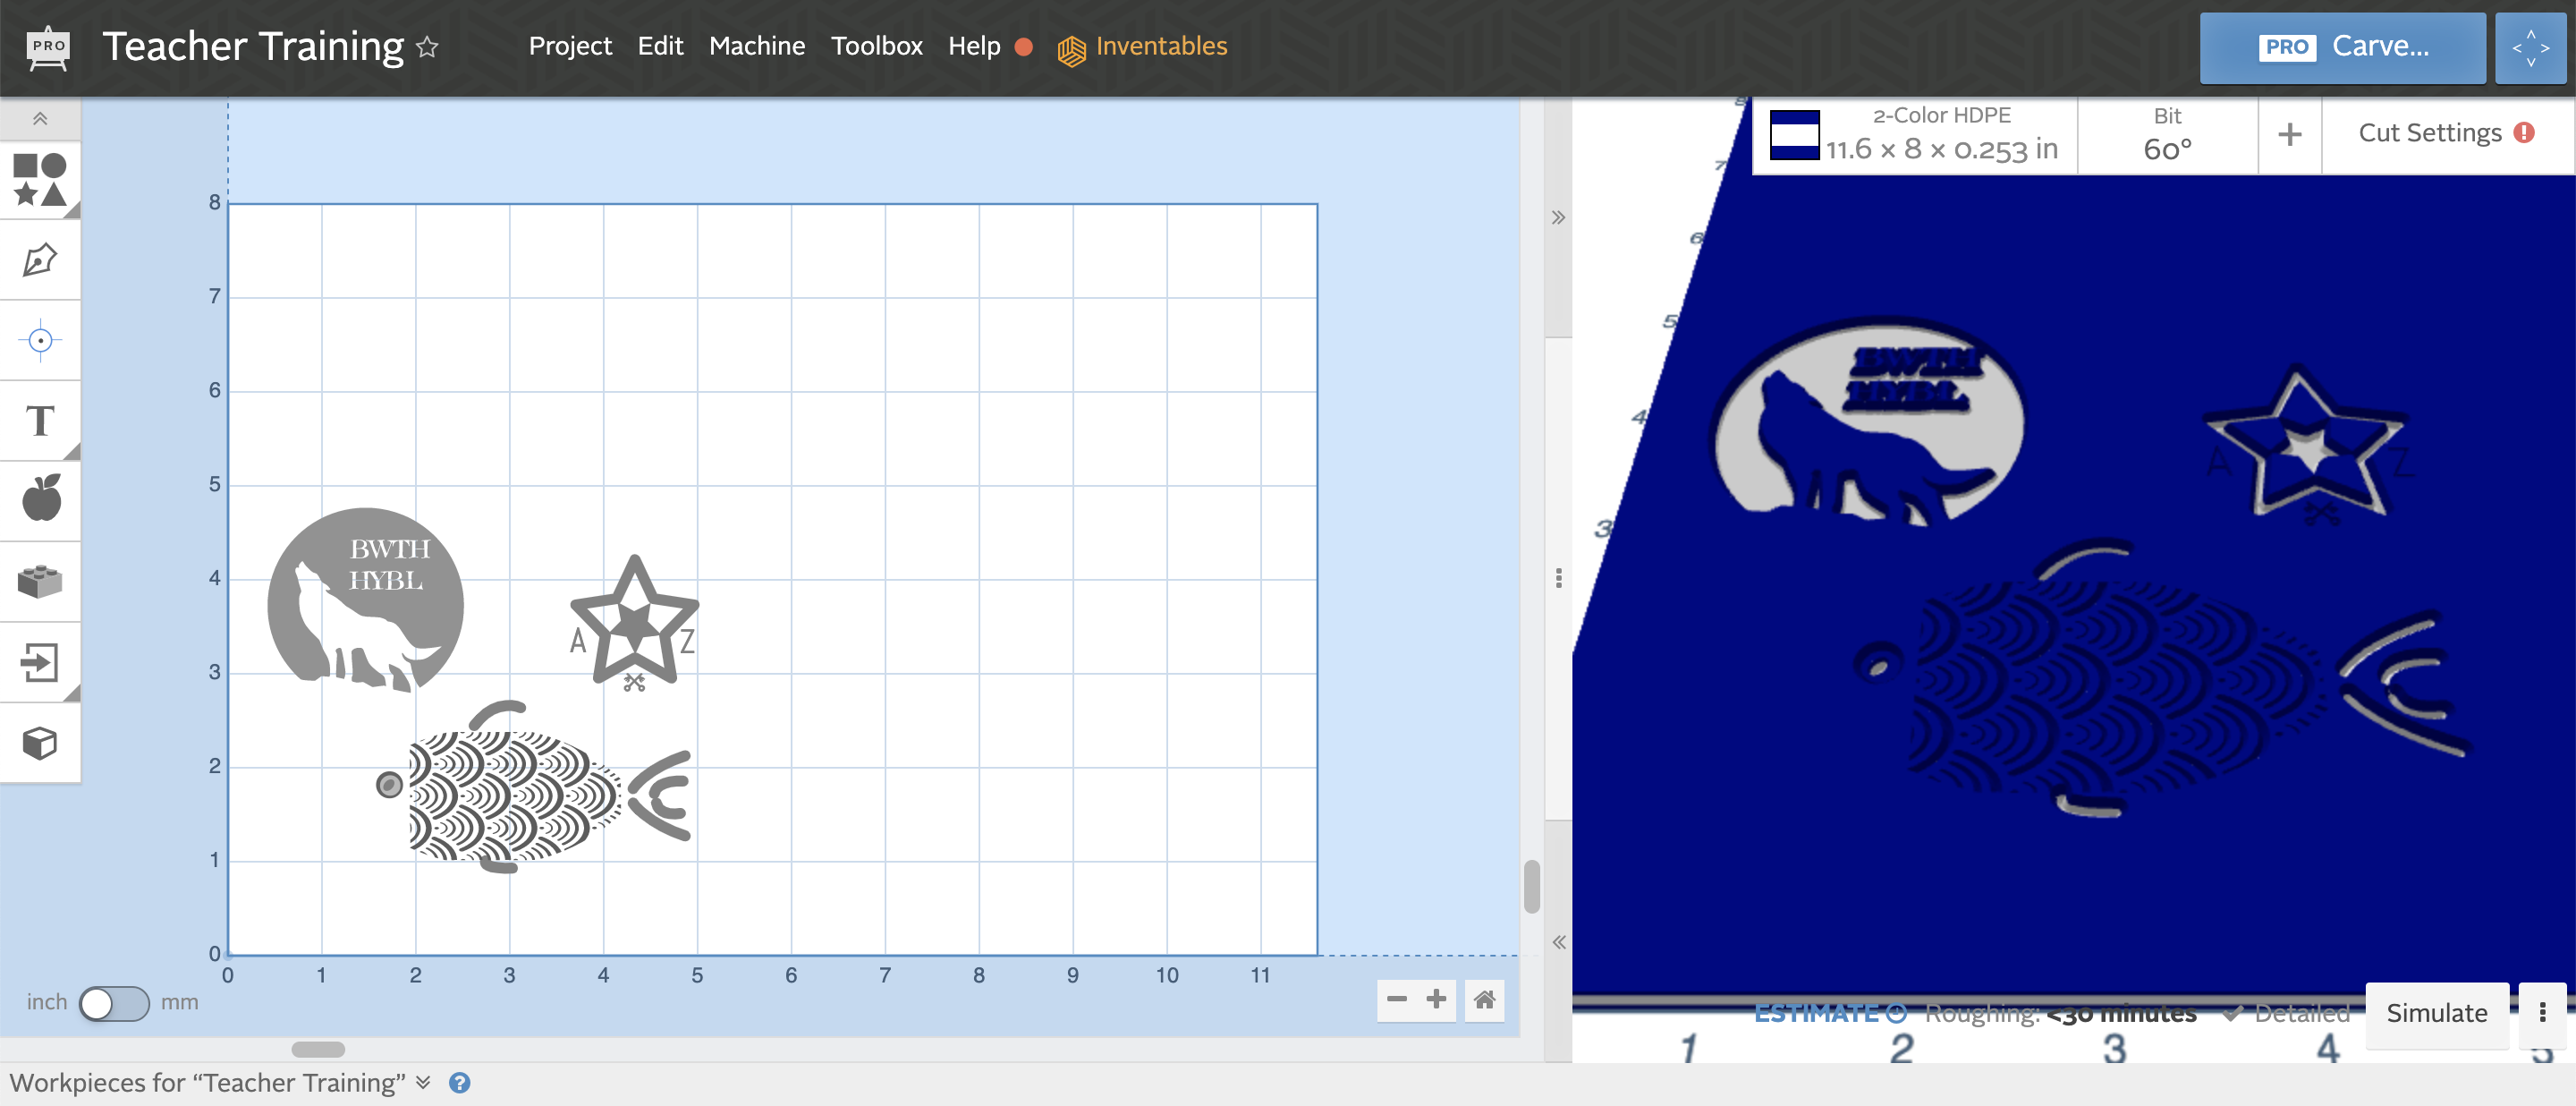Screen dimensions: 2576x1106
Task: Click the 3D cube icon in sidebar
Action: click(40, 742)
